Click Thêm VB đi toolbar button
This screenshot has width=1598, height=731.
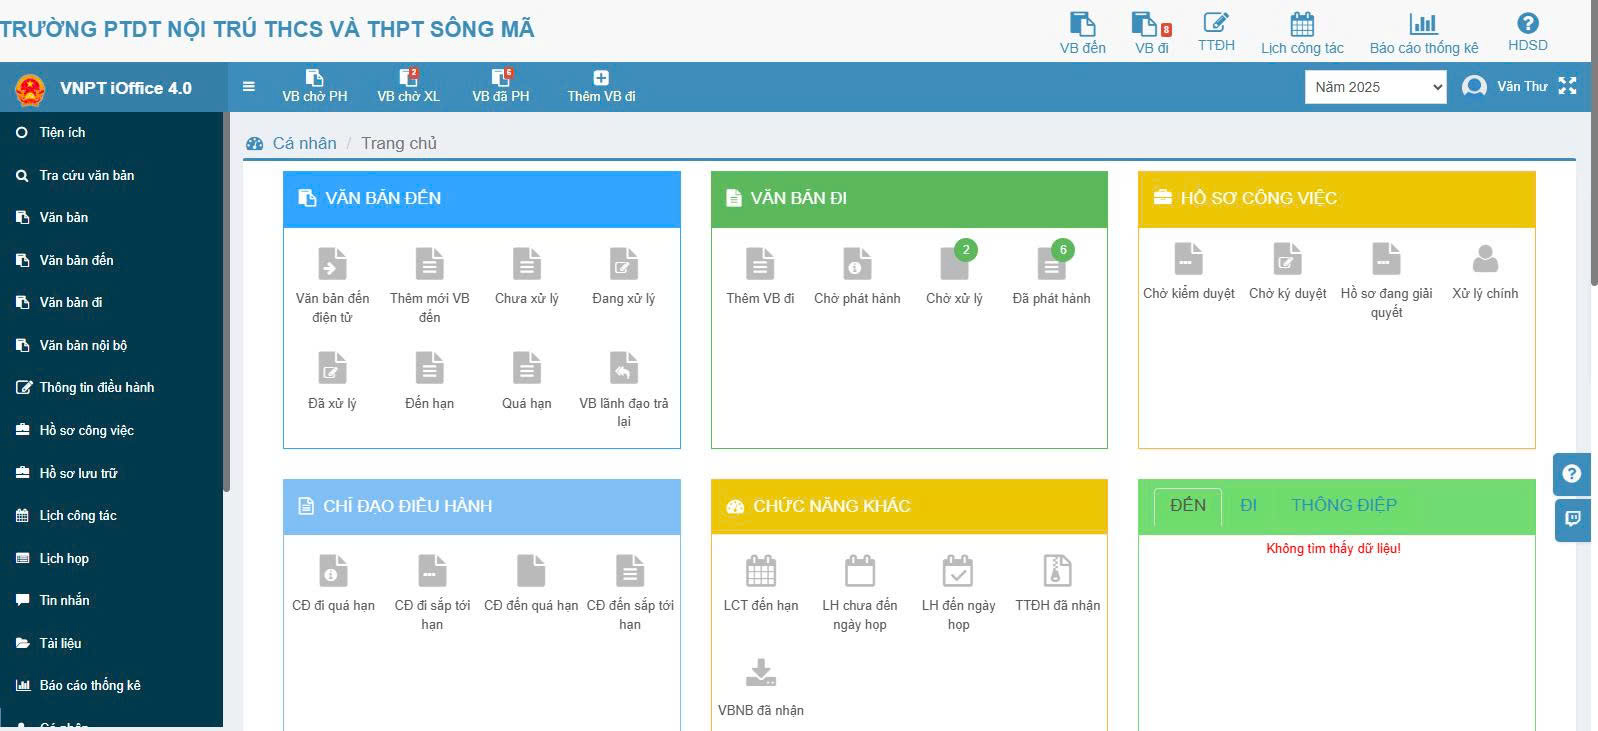601,86
